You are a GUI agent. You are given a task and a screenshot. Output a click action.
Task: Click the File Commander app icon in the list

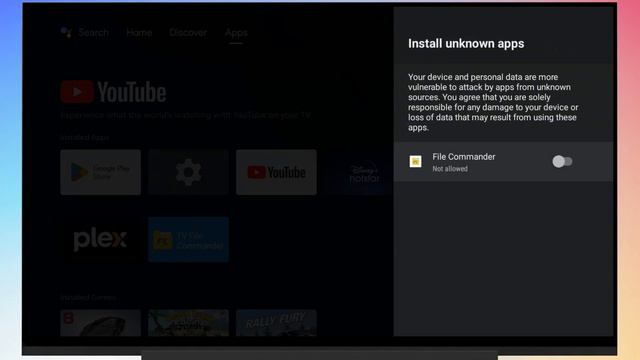(416, 162)
